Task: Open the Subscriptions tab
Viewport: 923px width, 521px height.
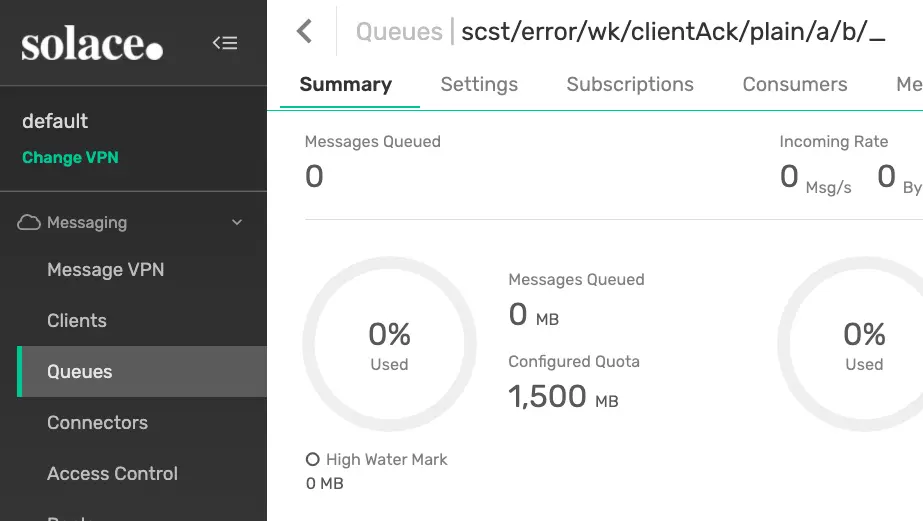Action: 630,85
